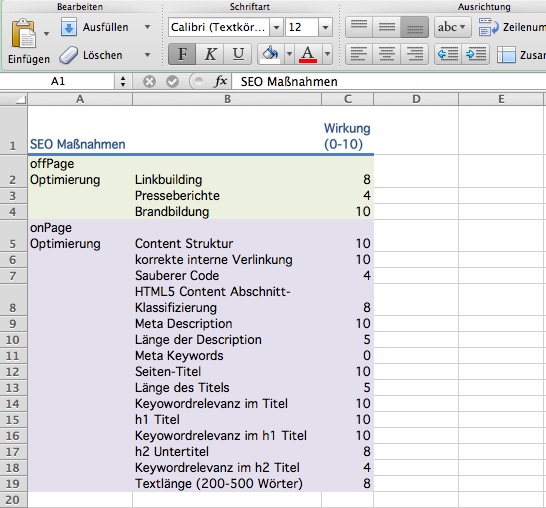Confirm the formula bar entry checkmark
The image size is (546, 508).
point(172,81)
